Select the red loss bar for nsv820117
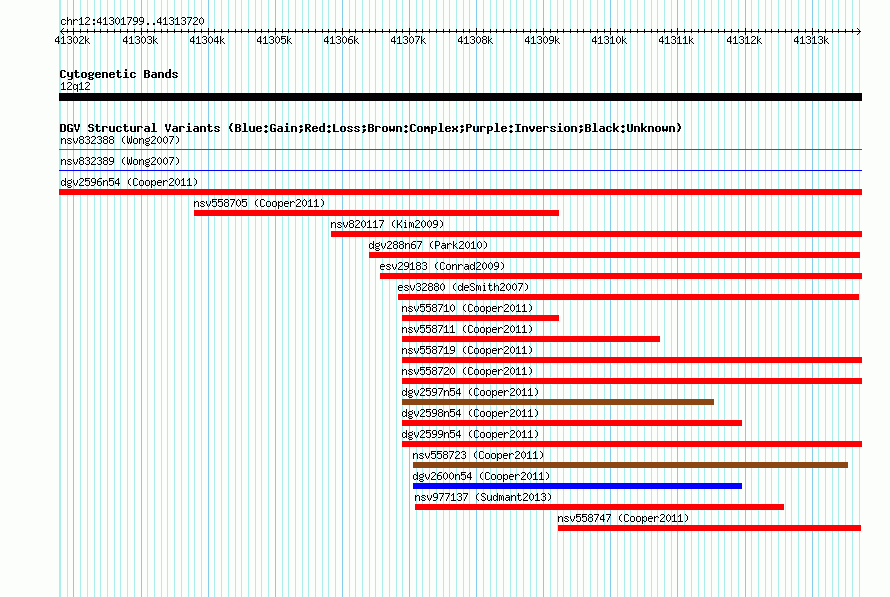This screenshot has height=597, width=890. tap(597, 234)
